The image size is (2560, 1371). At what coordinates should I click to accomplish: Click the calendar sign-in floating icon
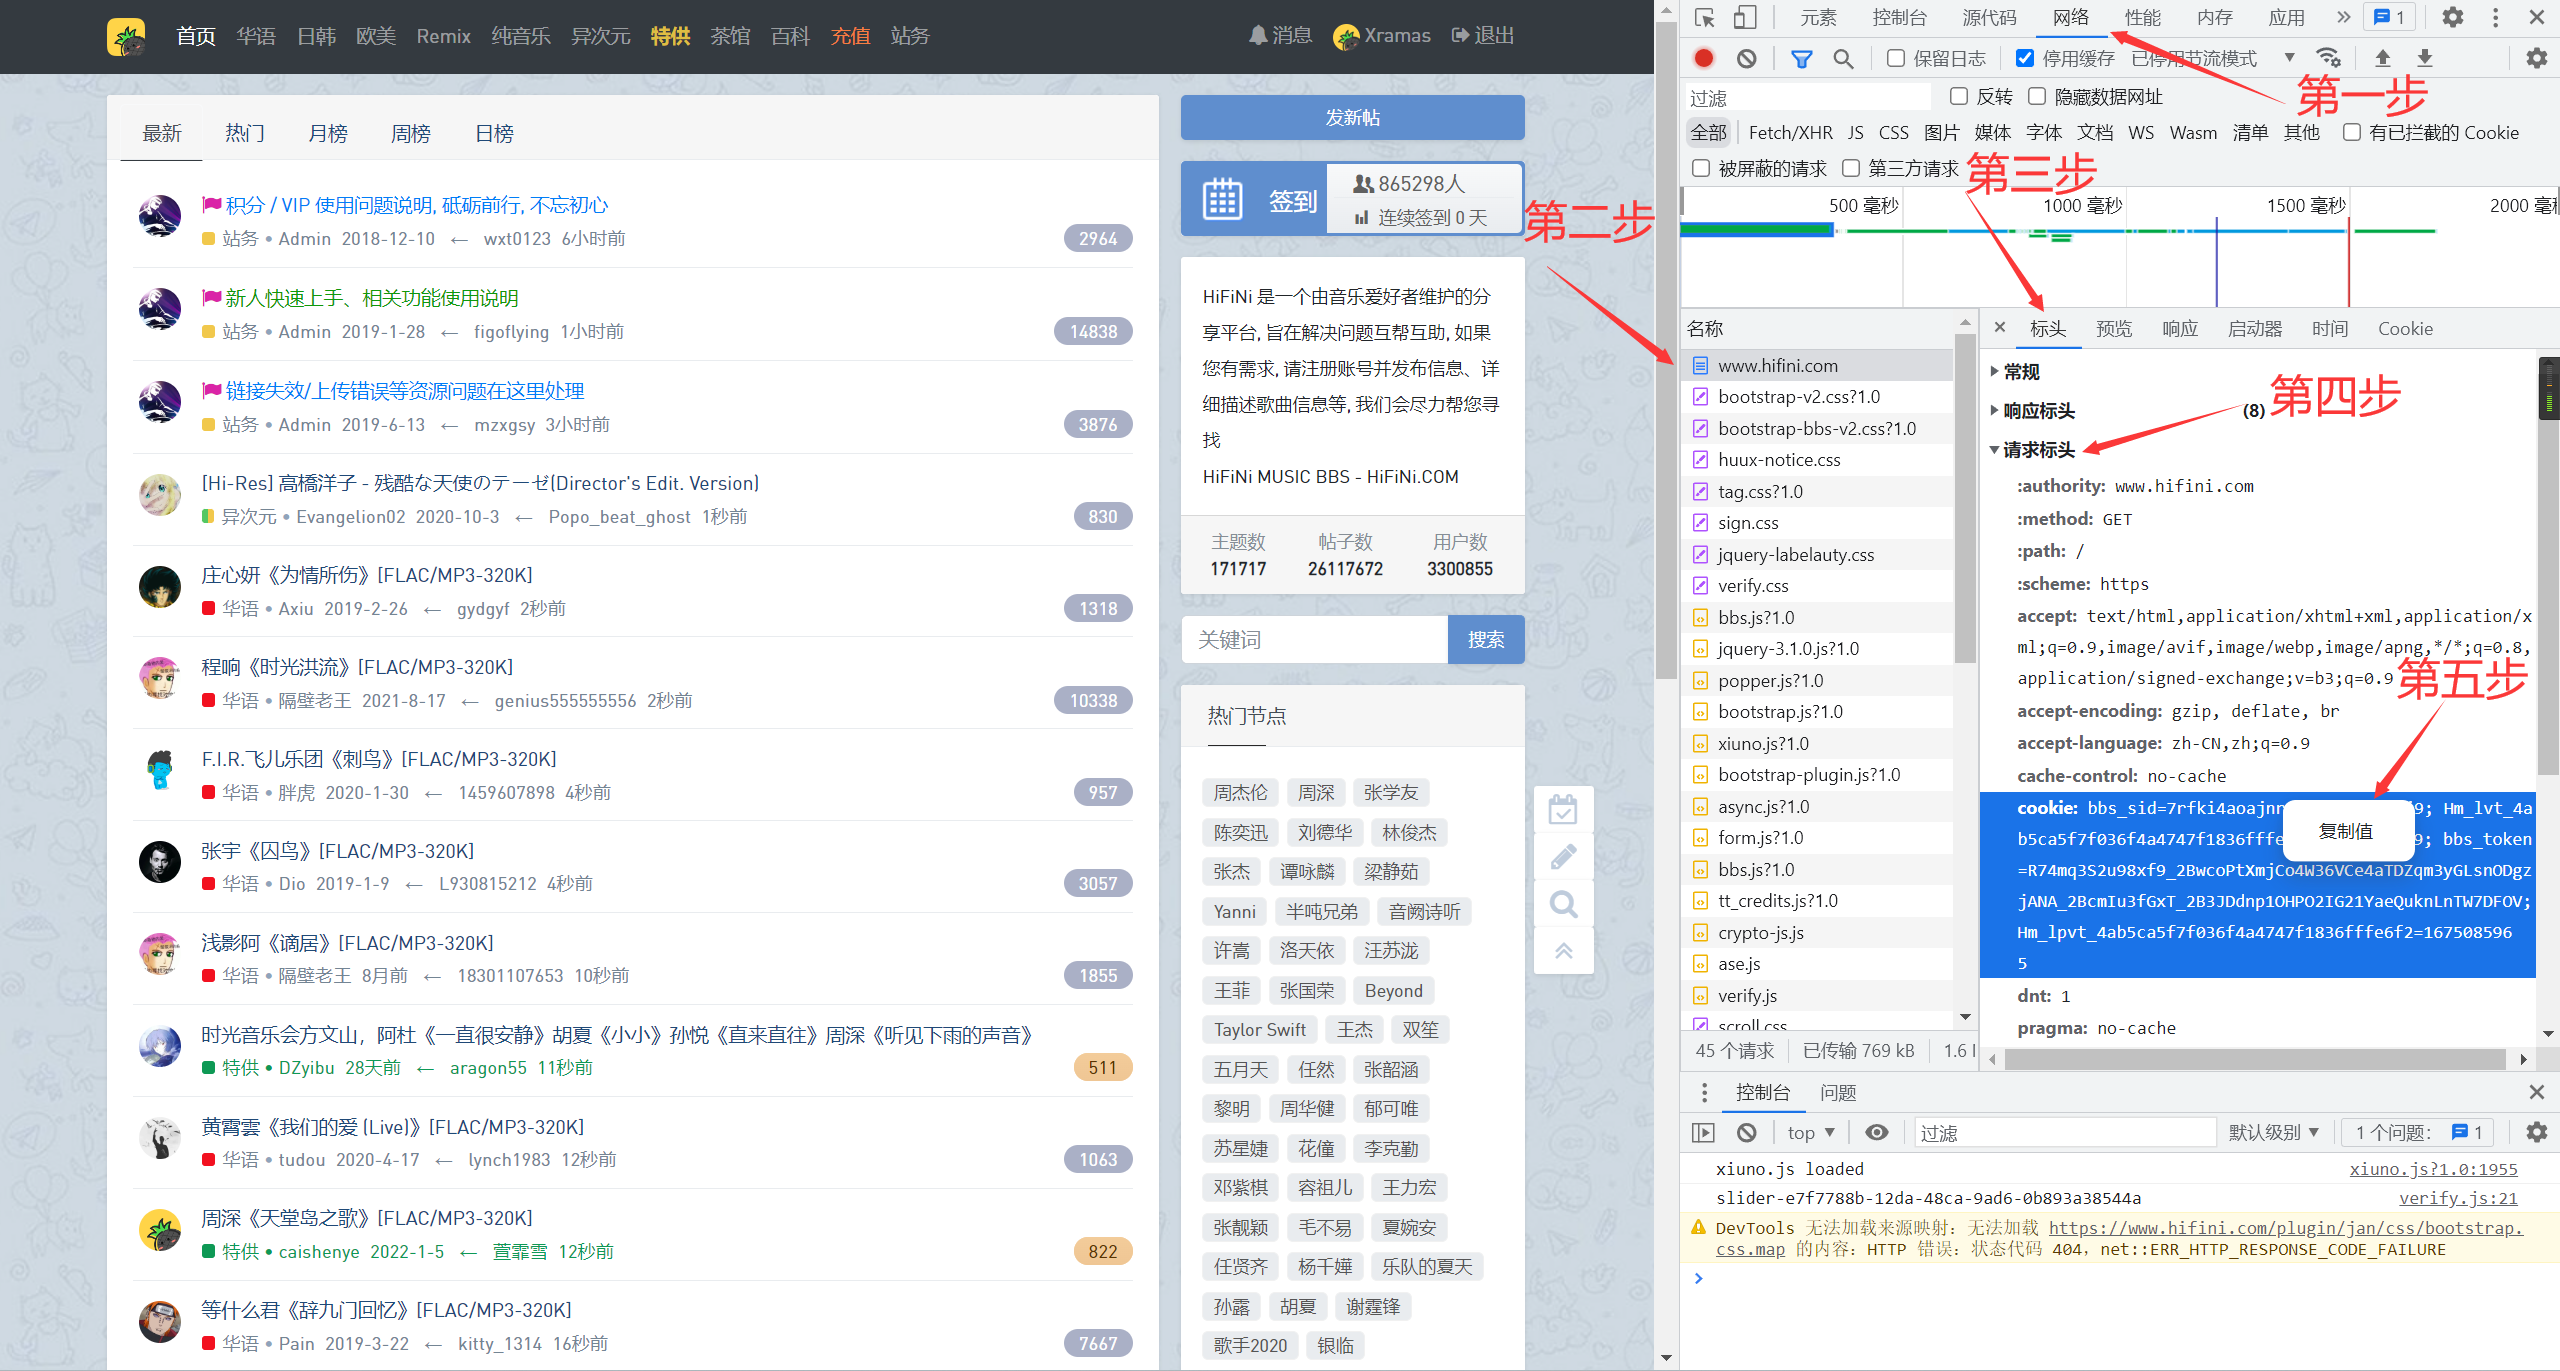[x=1563, y=809]
